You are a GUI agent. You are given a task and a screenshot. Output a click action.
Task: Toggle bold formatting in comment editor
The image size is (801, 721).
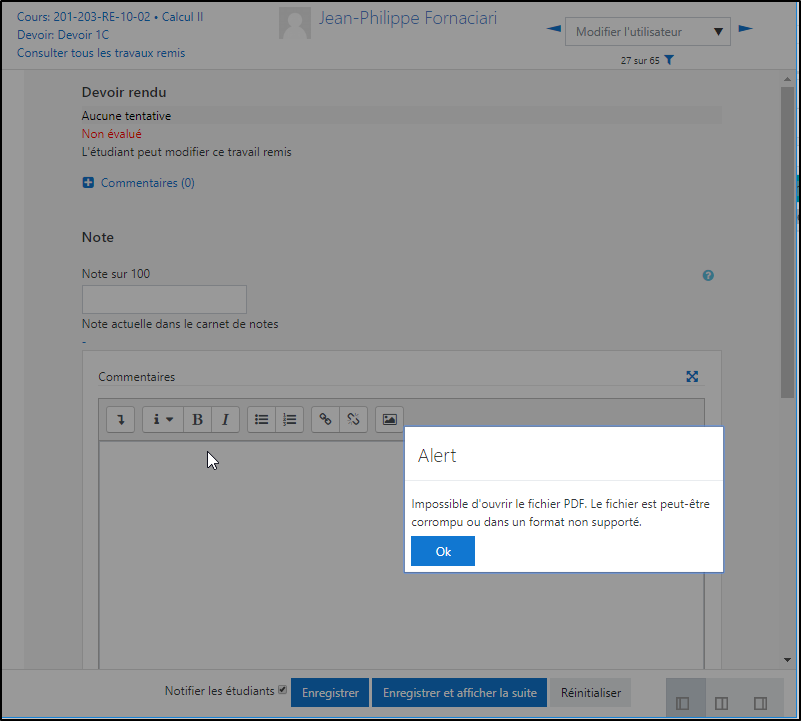point(197,420)
